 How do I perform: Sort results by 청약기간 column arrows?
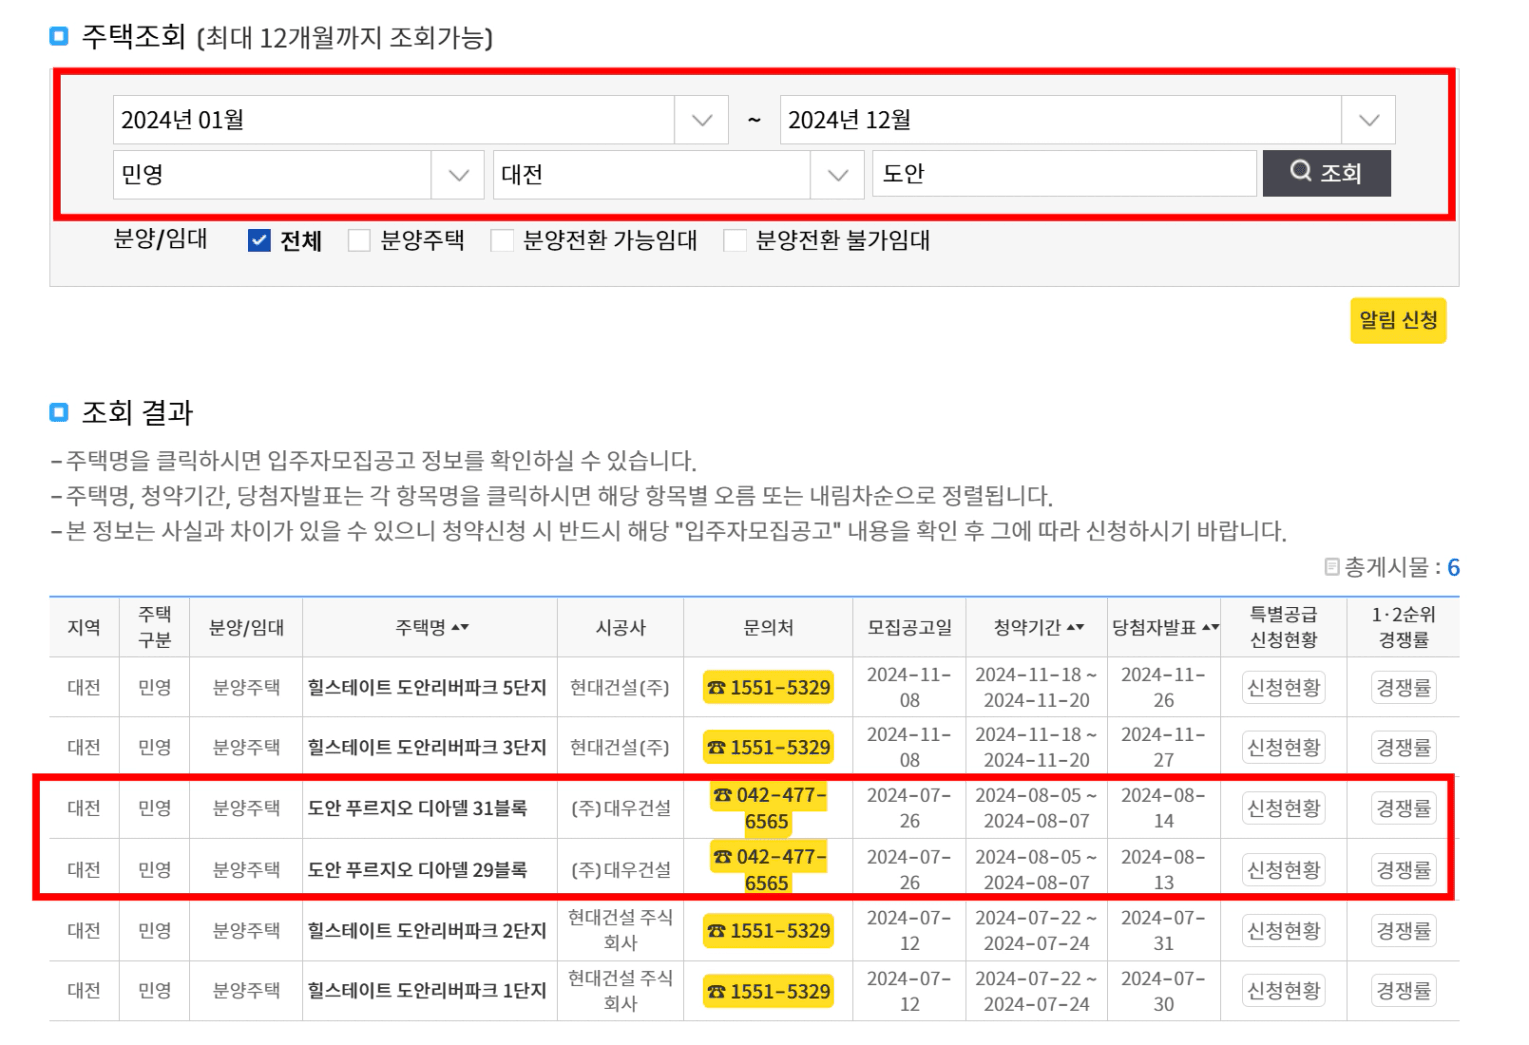(1075, 628)
